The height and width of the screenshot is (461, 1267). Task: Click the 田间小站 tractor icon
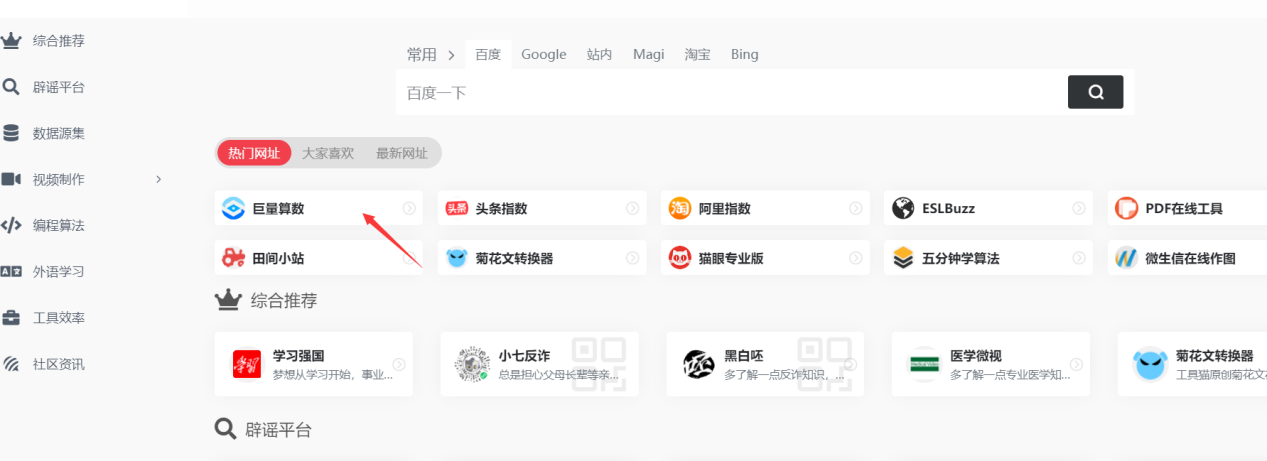pyautogui.click(x=233, y=258)
